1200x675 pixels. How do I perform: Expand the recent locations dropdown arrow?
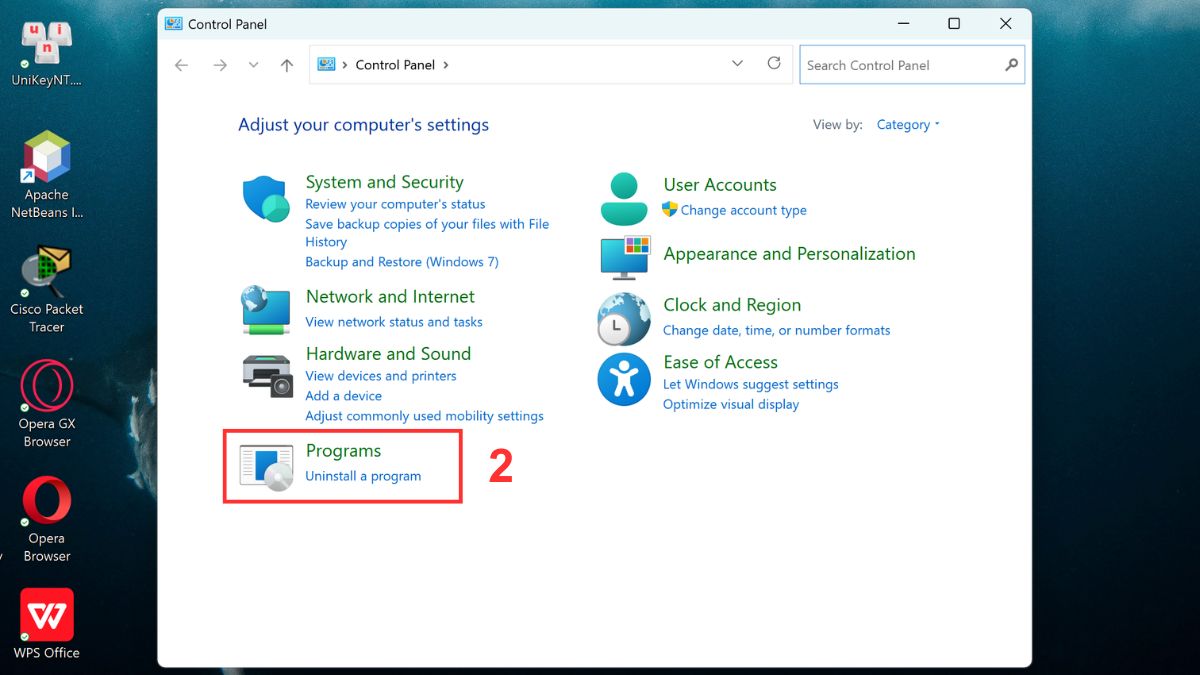tap(253, 65)
